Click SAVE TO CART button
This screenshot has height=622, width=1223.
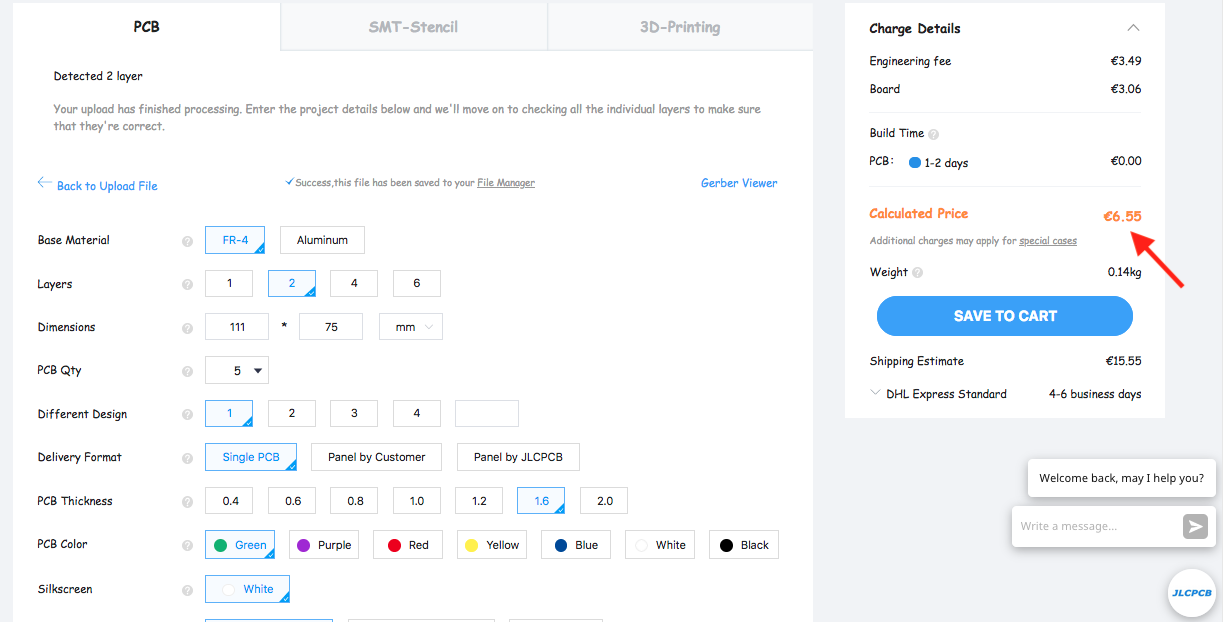point(1005,316)
